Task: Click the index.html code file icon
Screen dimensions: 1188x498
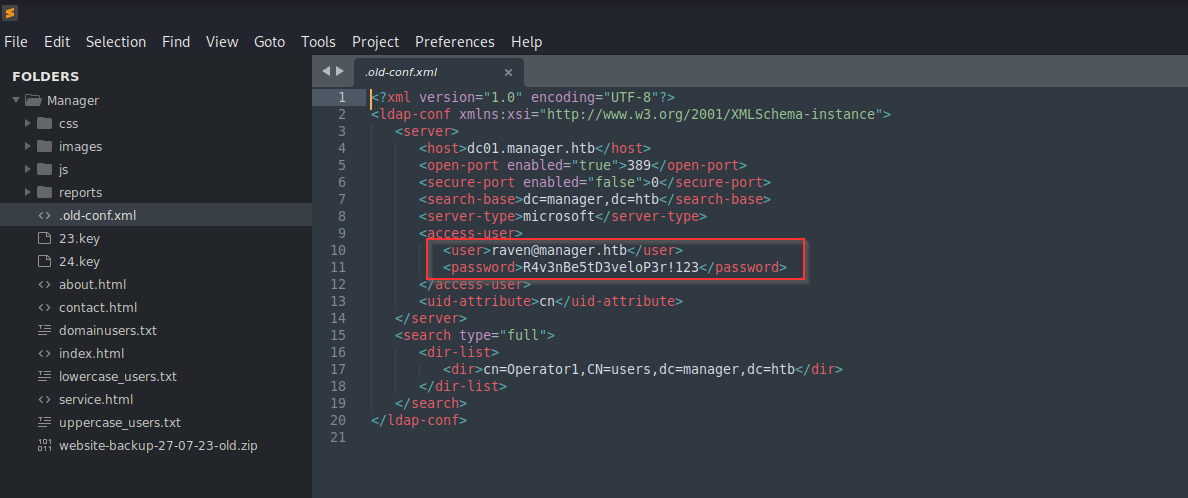Action: click(x=44, y=354)
